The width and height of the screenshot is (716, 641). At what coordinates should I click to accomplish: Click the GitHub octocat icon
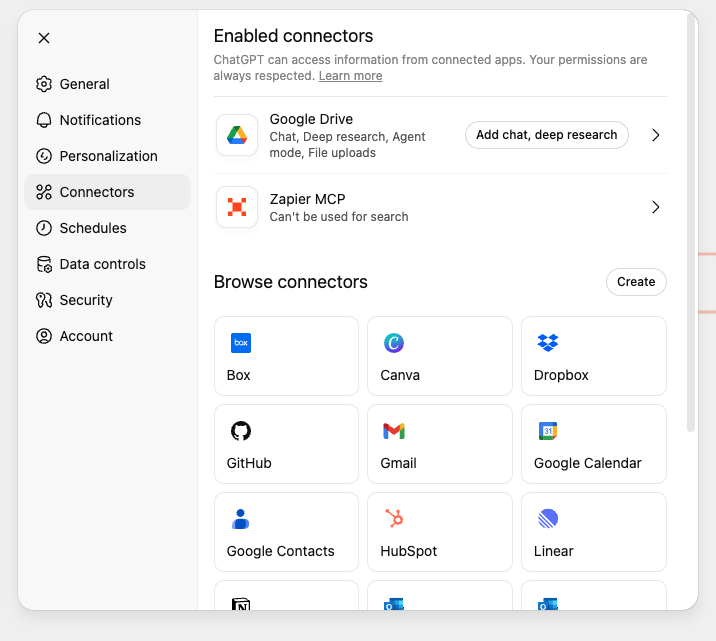click(x=241, y=431)
